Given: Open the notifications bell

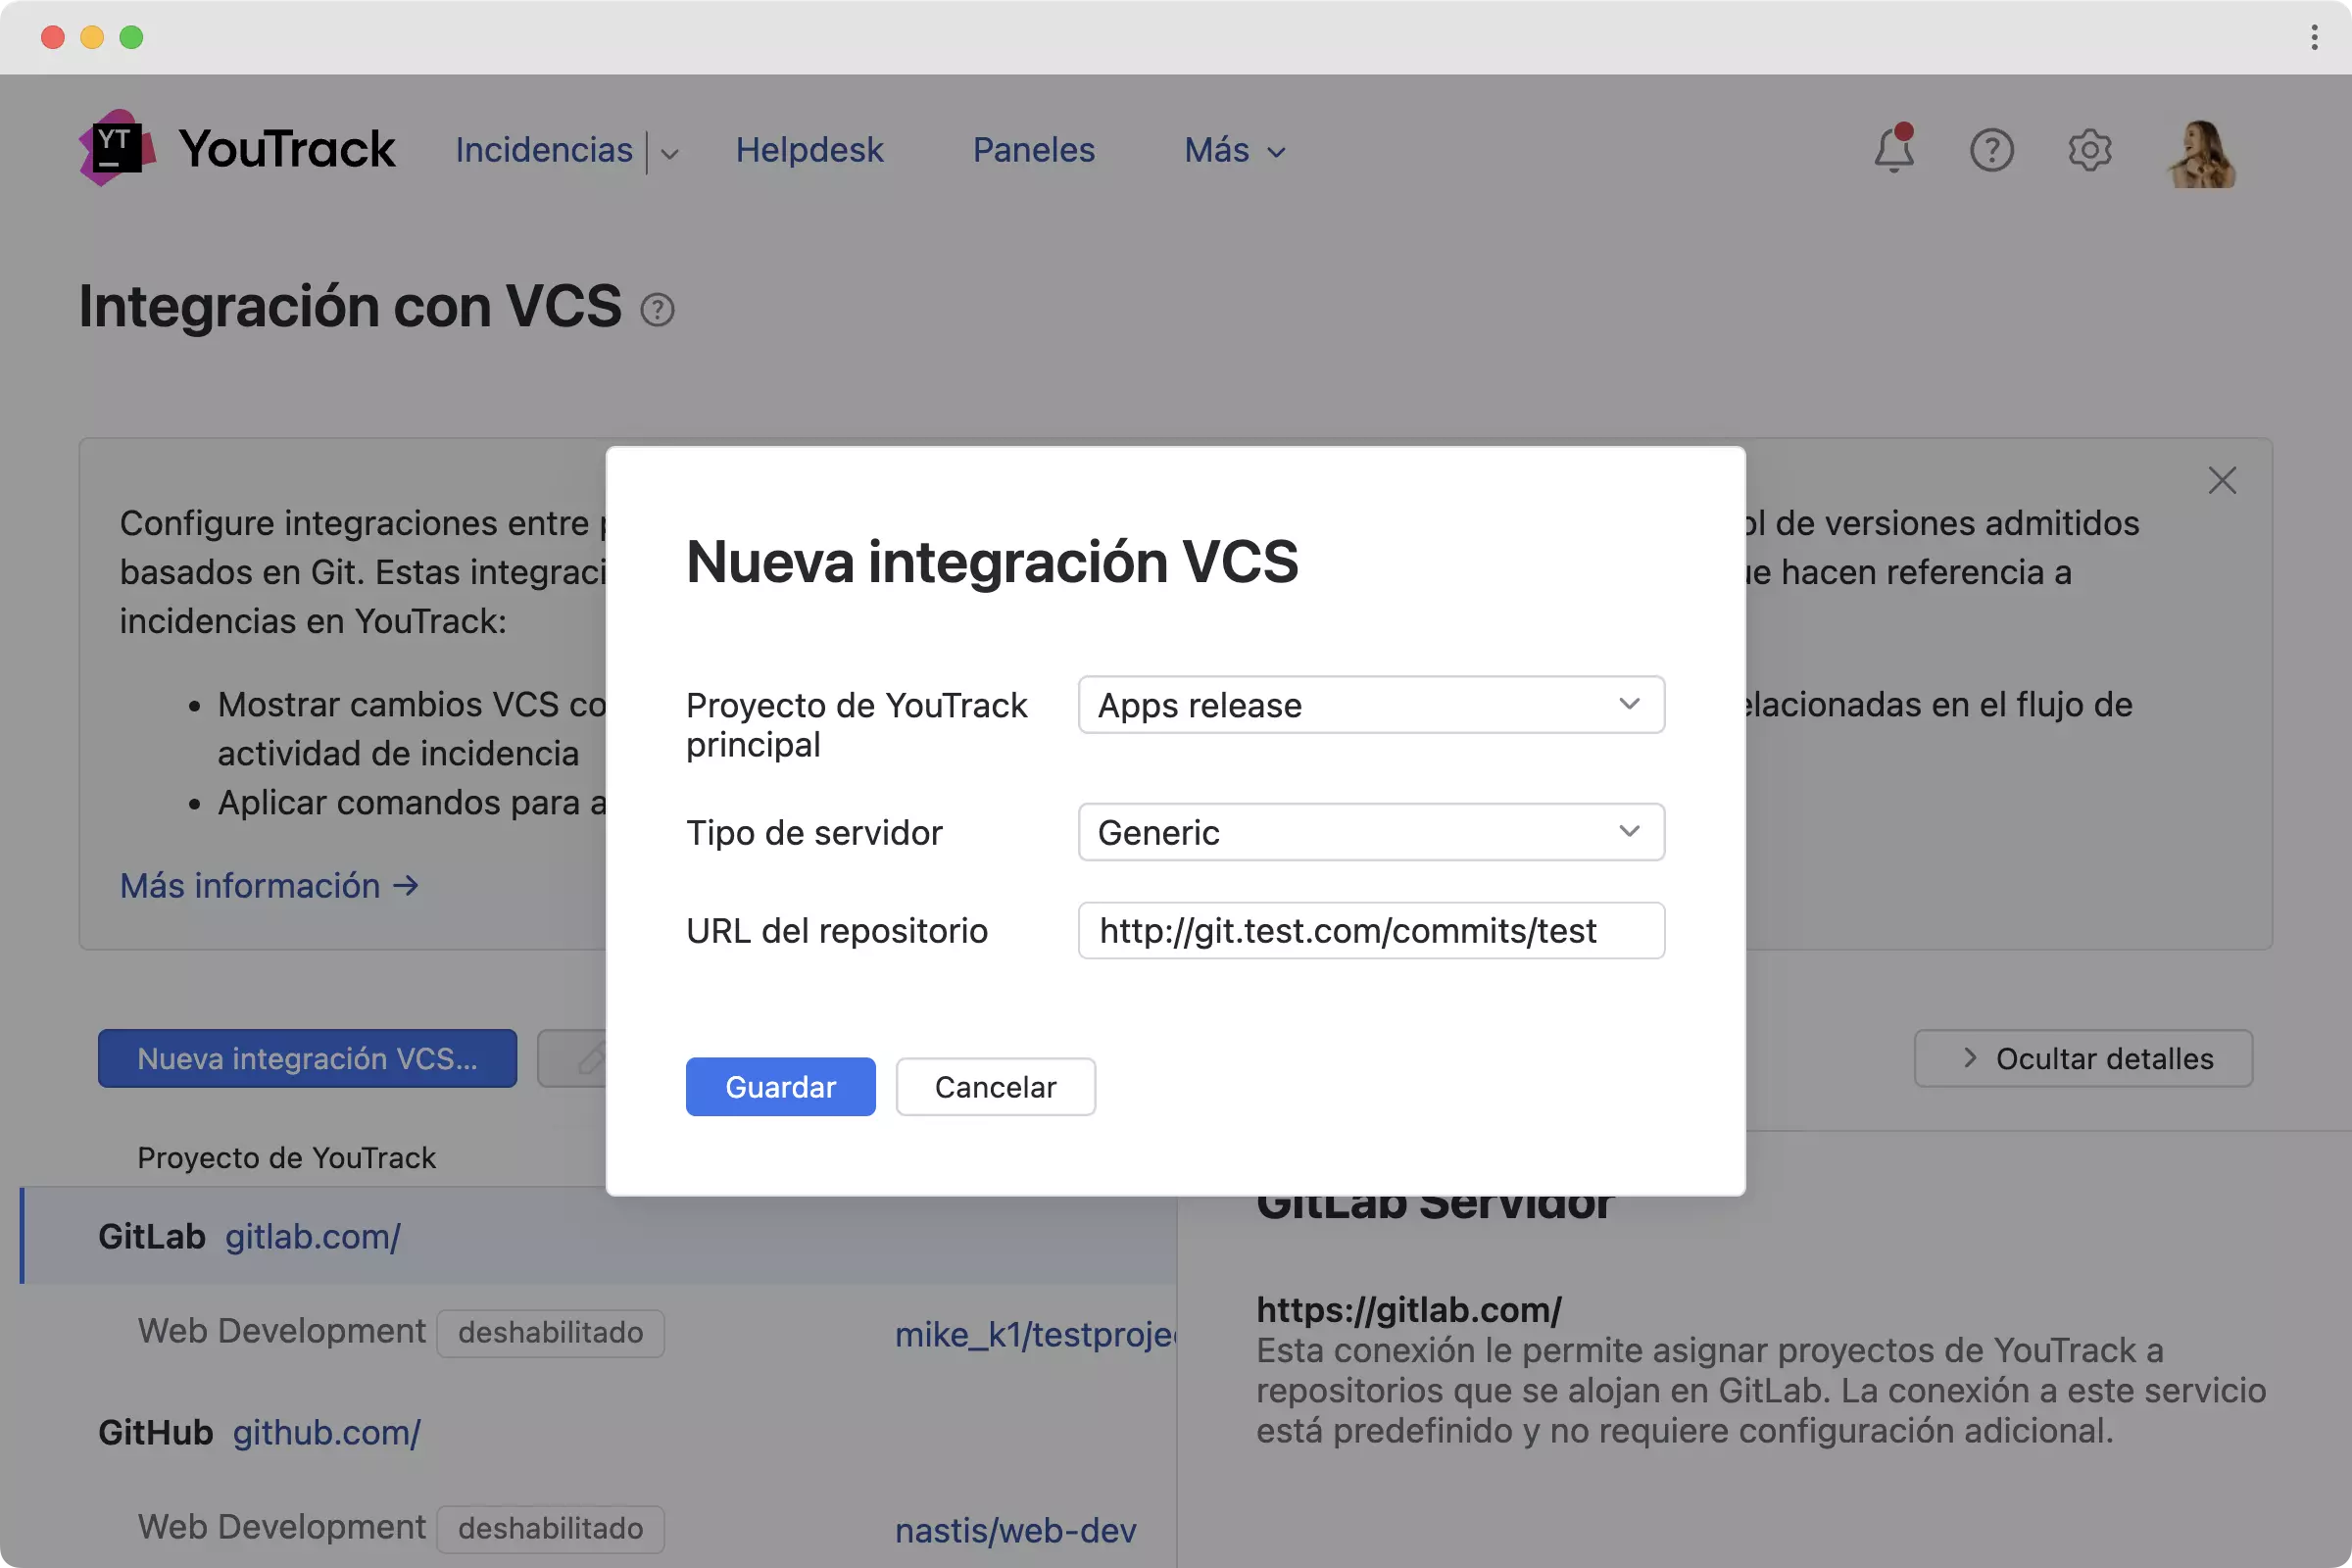Looking at the screenshot, I should tap(1893, 150).
